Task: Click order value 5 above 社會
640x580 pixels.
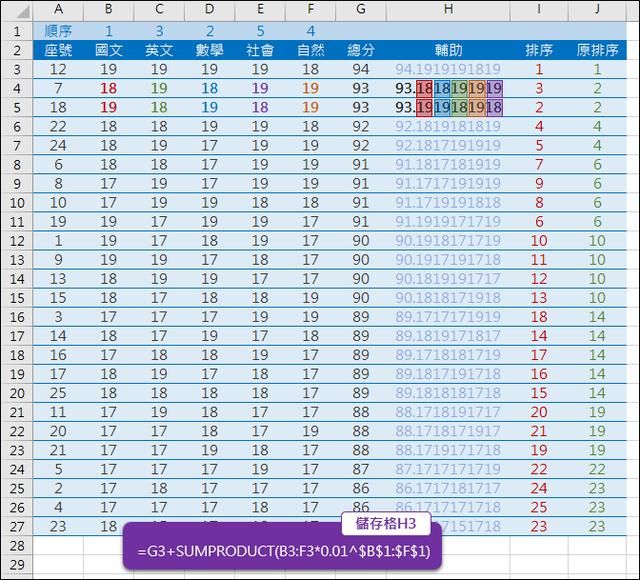Action: (260, 31)
